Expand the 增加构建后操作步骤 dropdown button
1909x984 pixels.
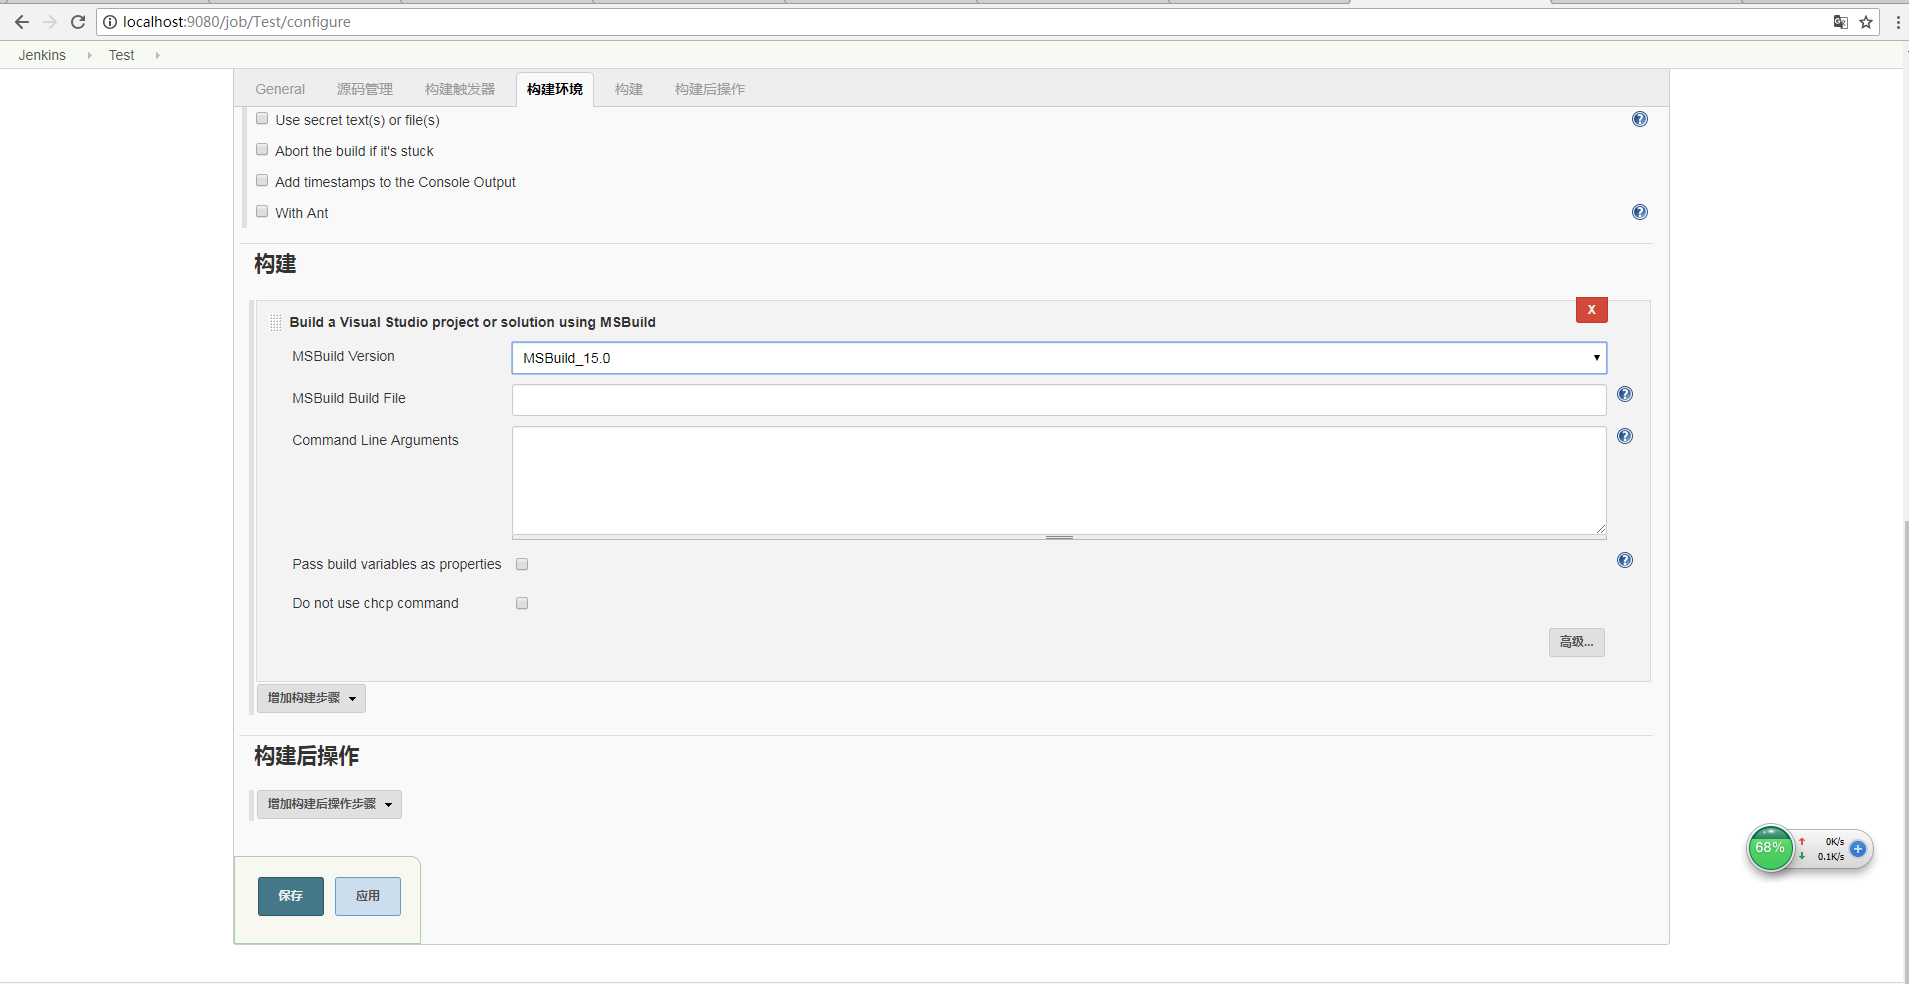(x=329, y=804)
